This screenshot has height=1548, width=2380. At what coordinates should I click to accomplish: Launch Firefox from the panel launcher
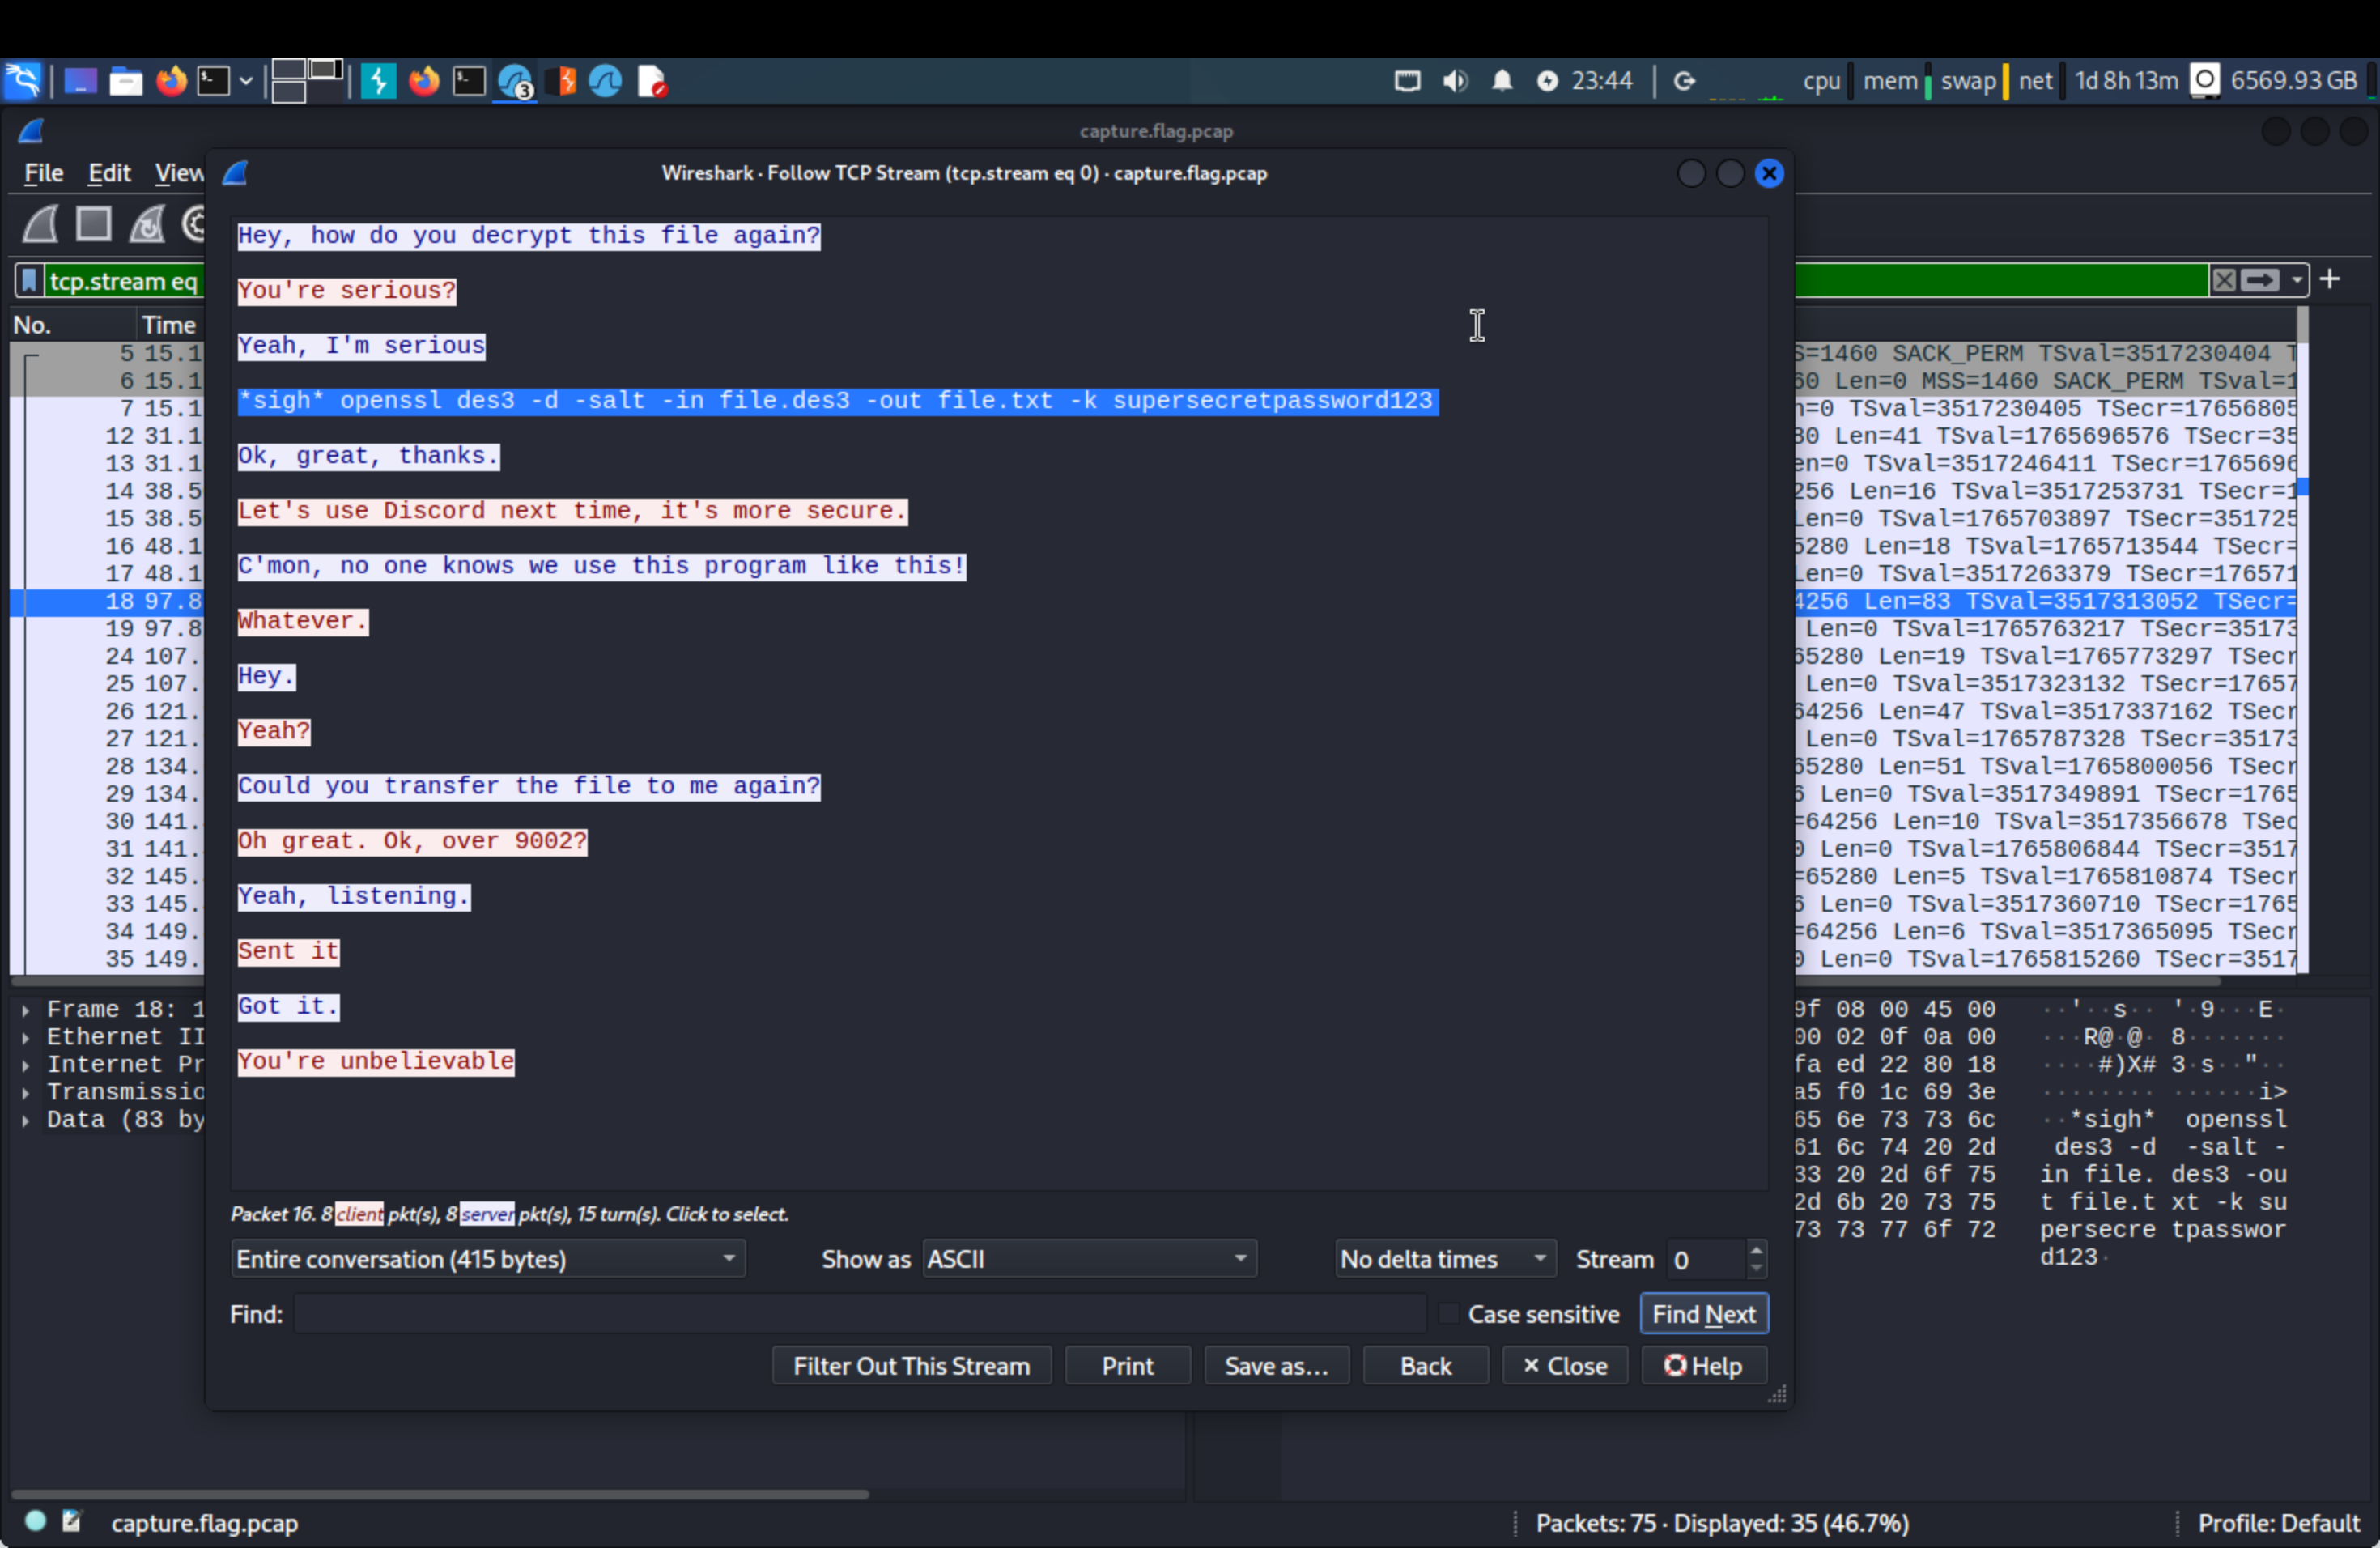(171, 81)
